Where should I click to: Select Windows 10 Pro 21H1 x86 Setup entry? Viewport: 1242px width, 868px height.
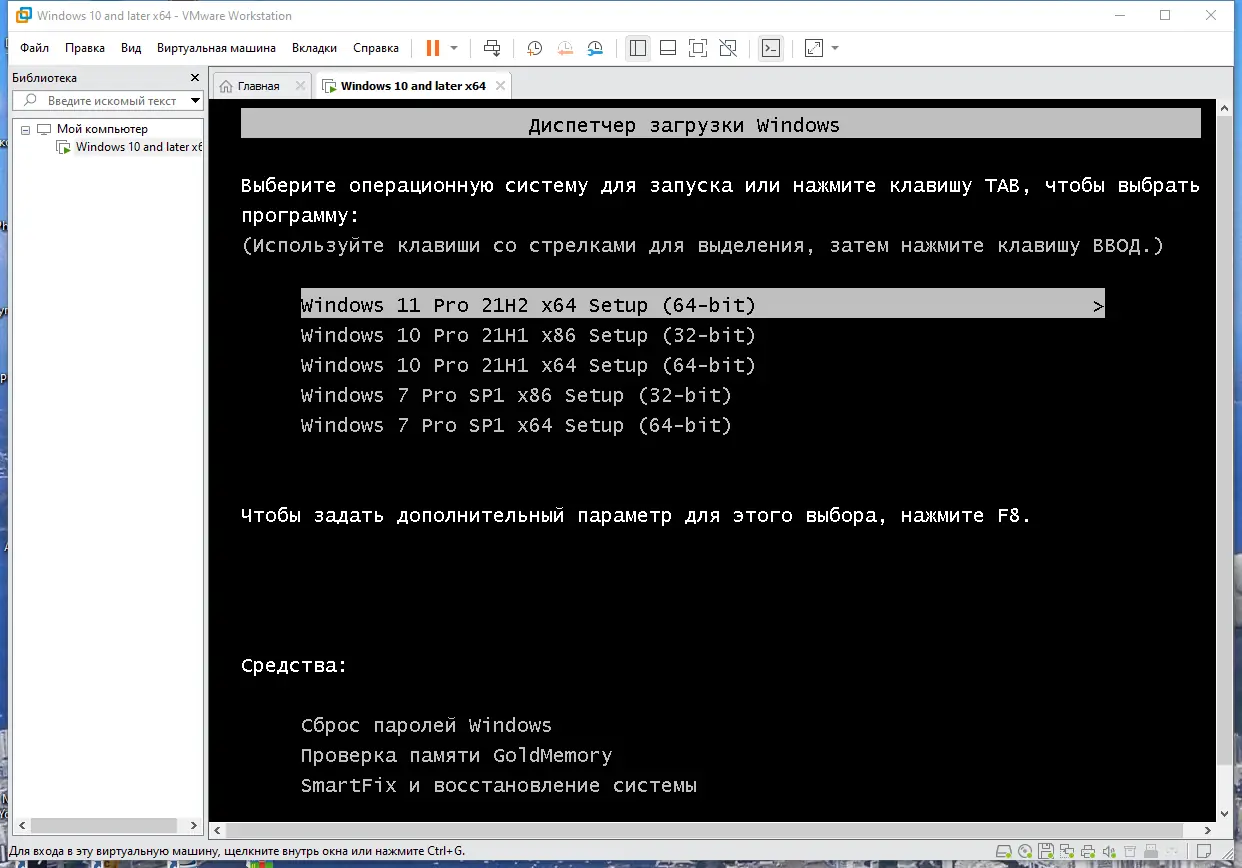[x=528, y=335]
